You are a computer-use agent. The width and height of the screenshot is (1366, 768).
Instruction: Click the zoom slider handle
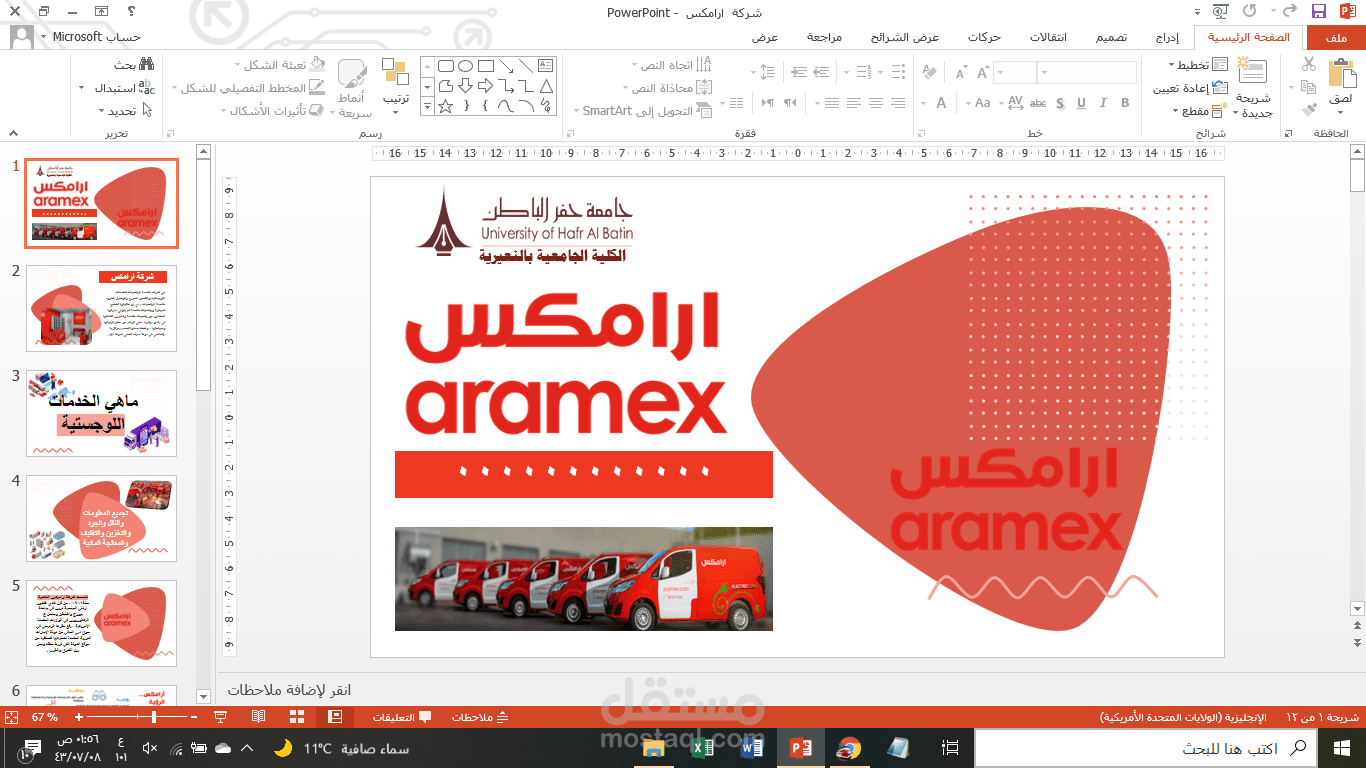click(156, 717)
